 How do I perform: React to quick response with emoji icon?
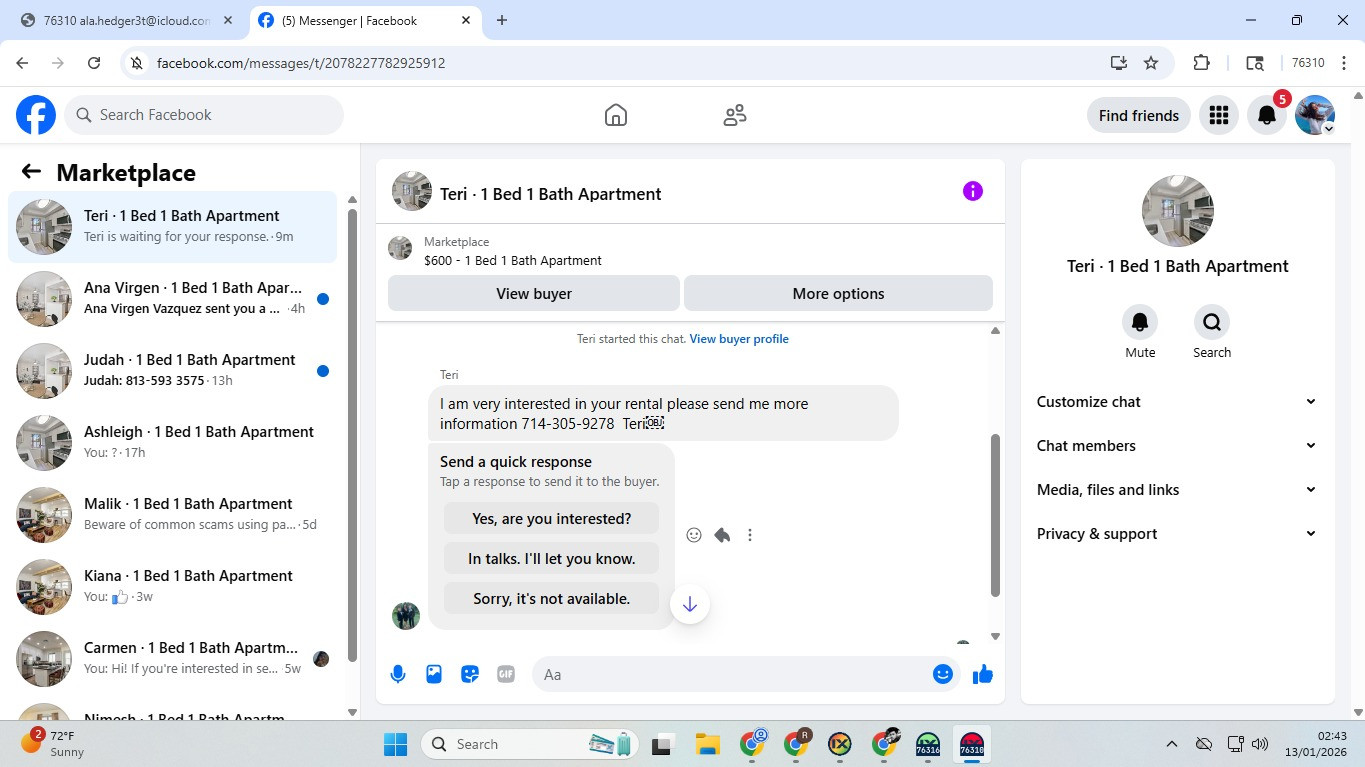click(x=694, y=535)
